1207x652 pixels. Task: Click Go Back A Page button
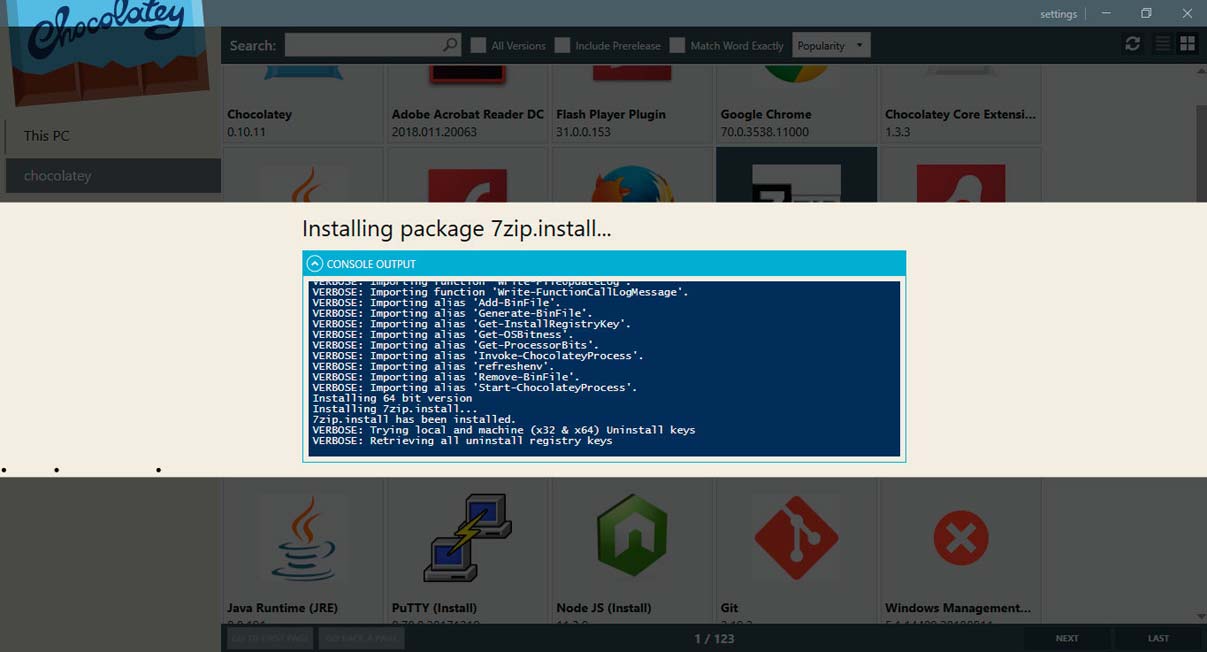(x=360, y=638)
